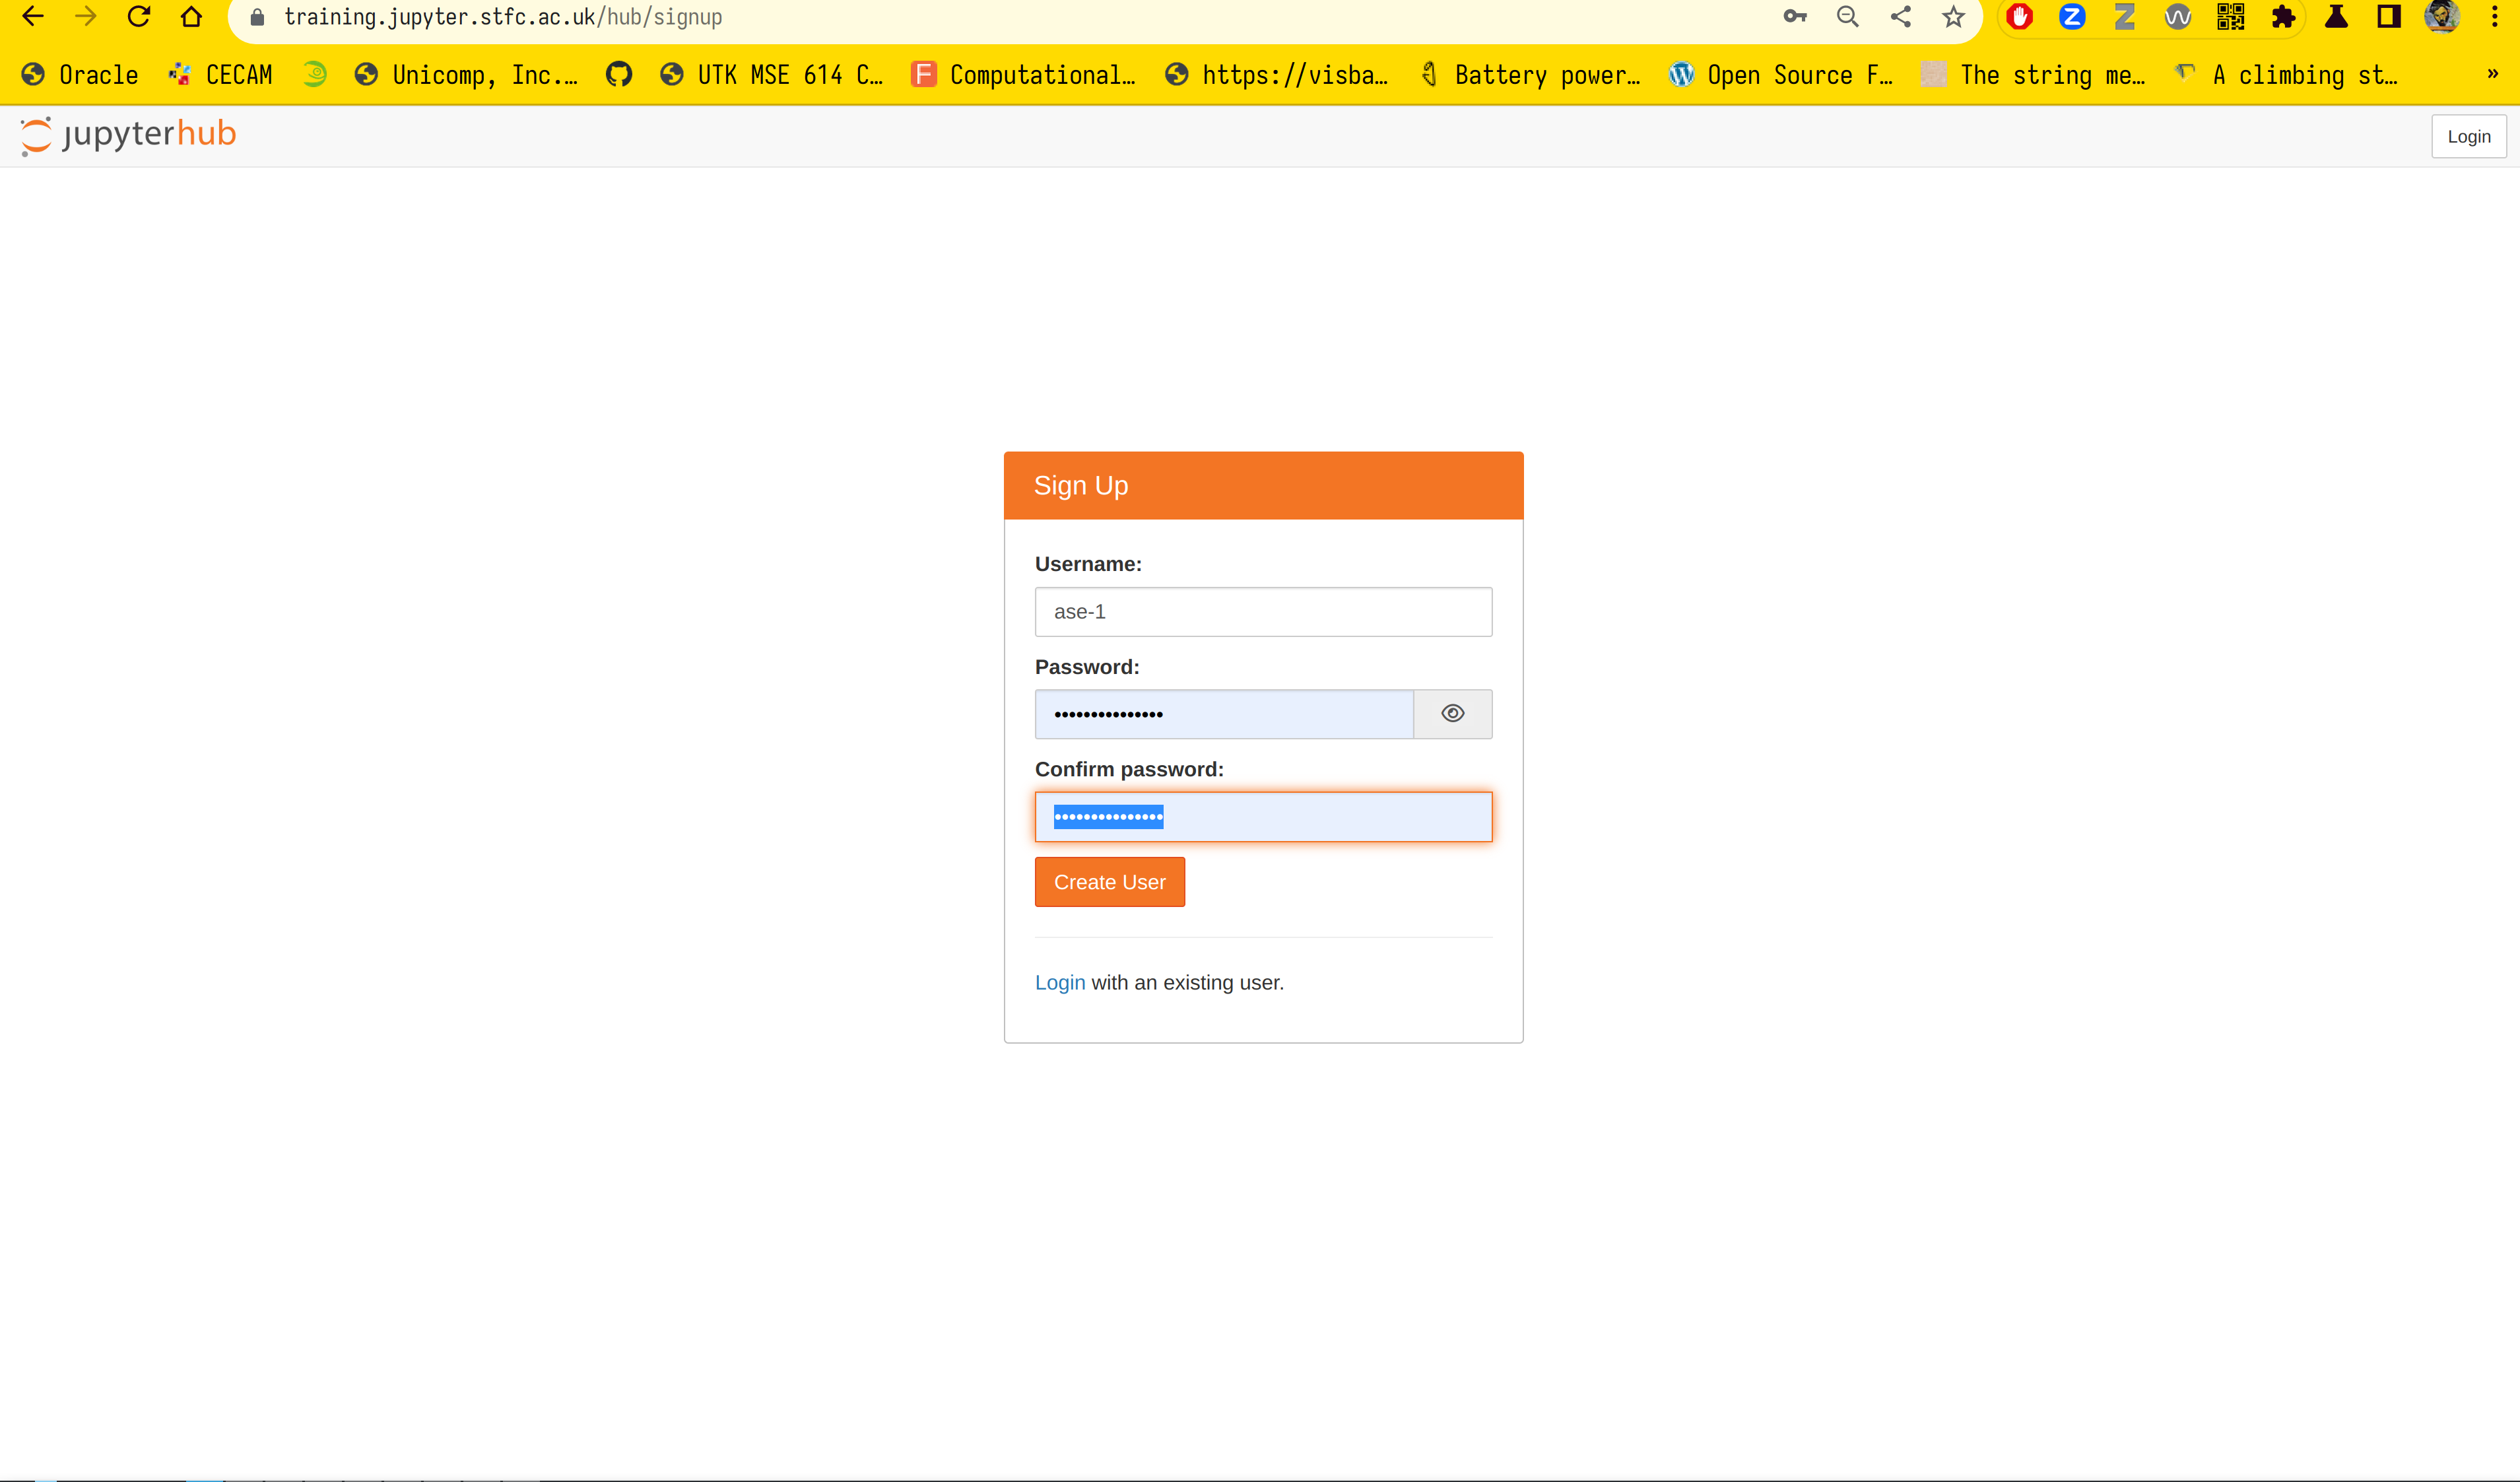The width and height of the screenshot is (2520, 1482).
Task: Click the browser forward arrow
Action: point(86,17)
